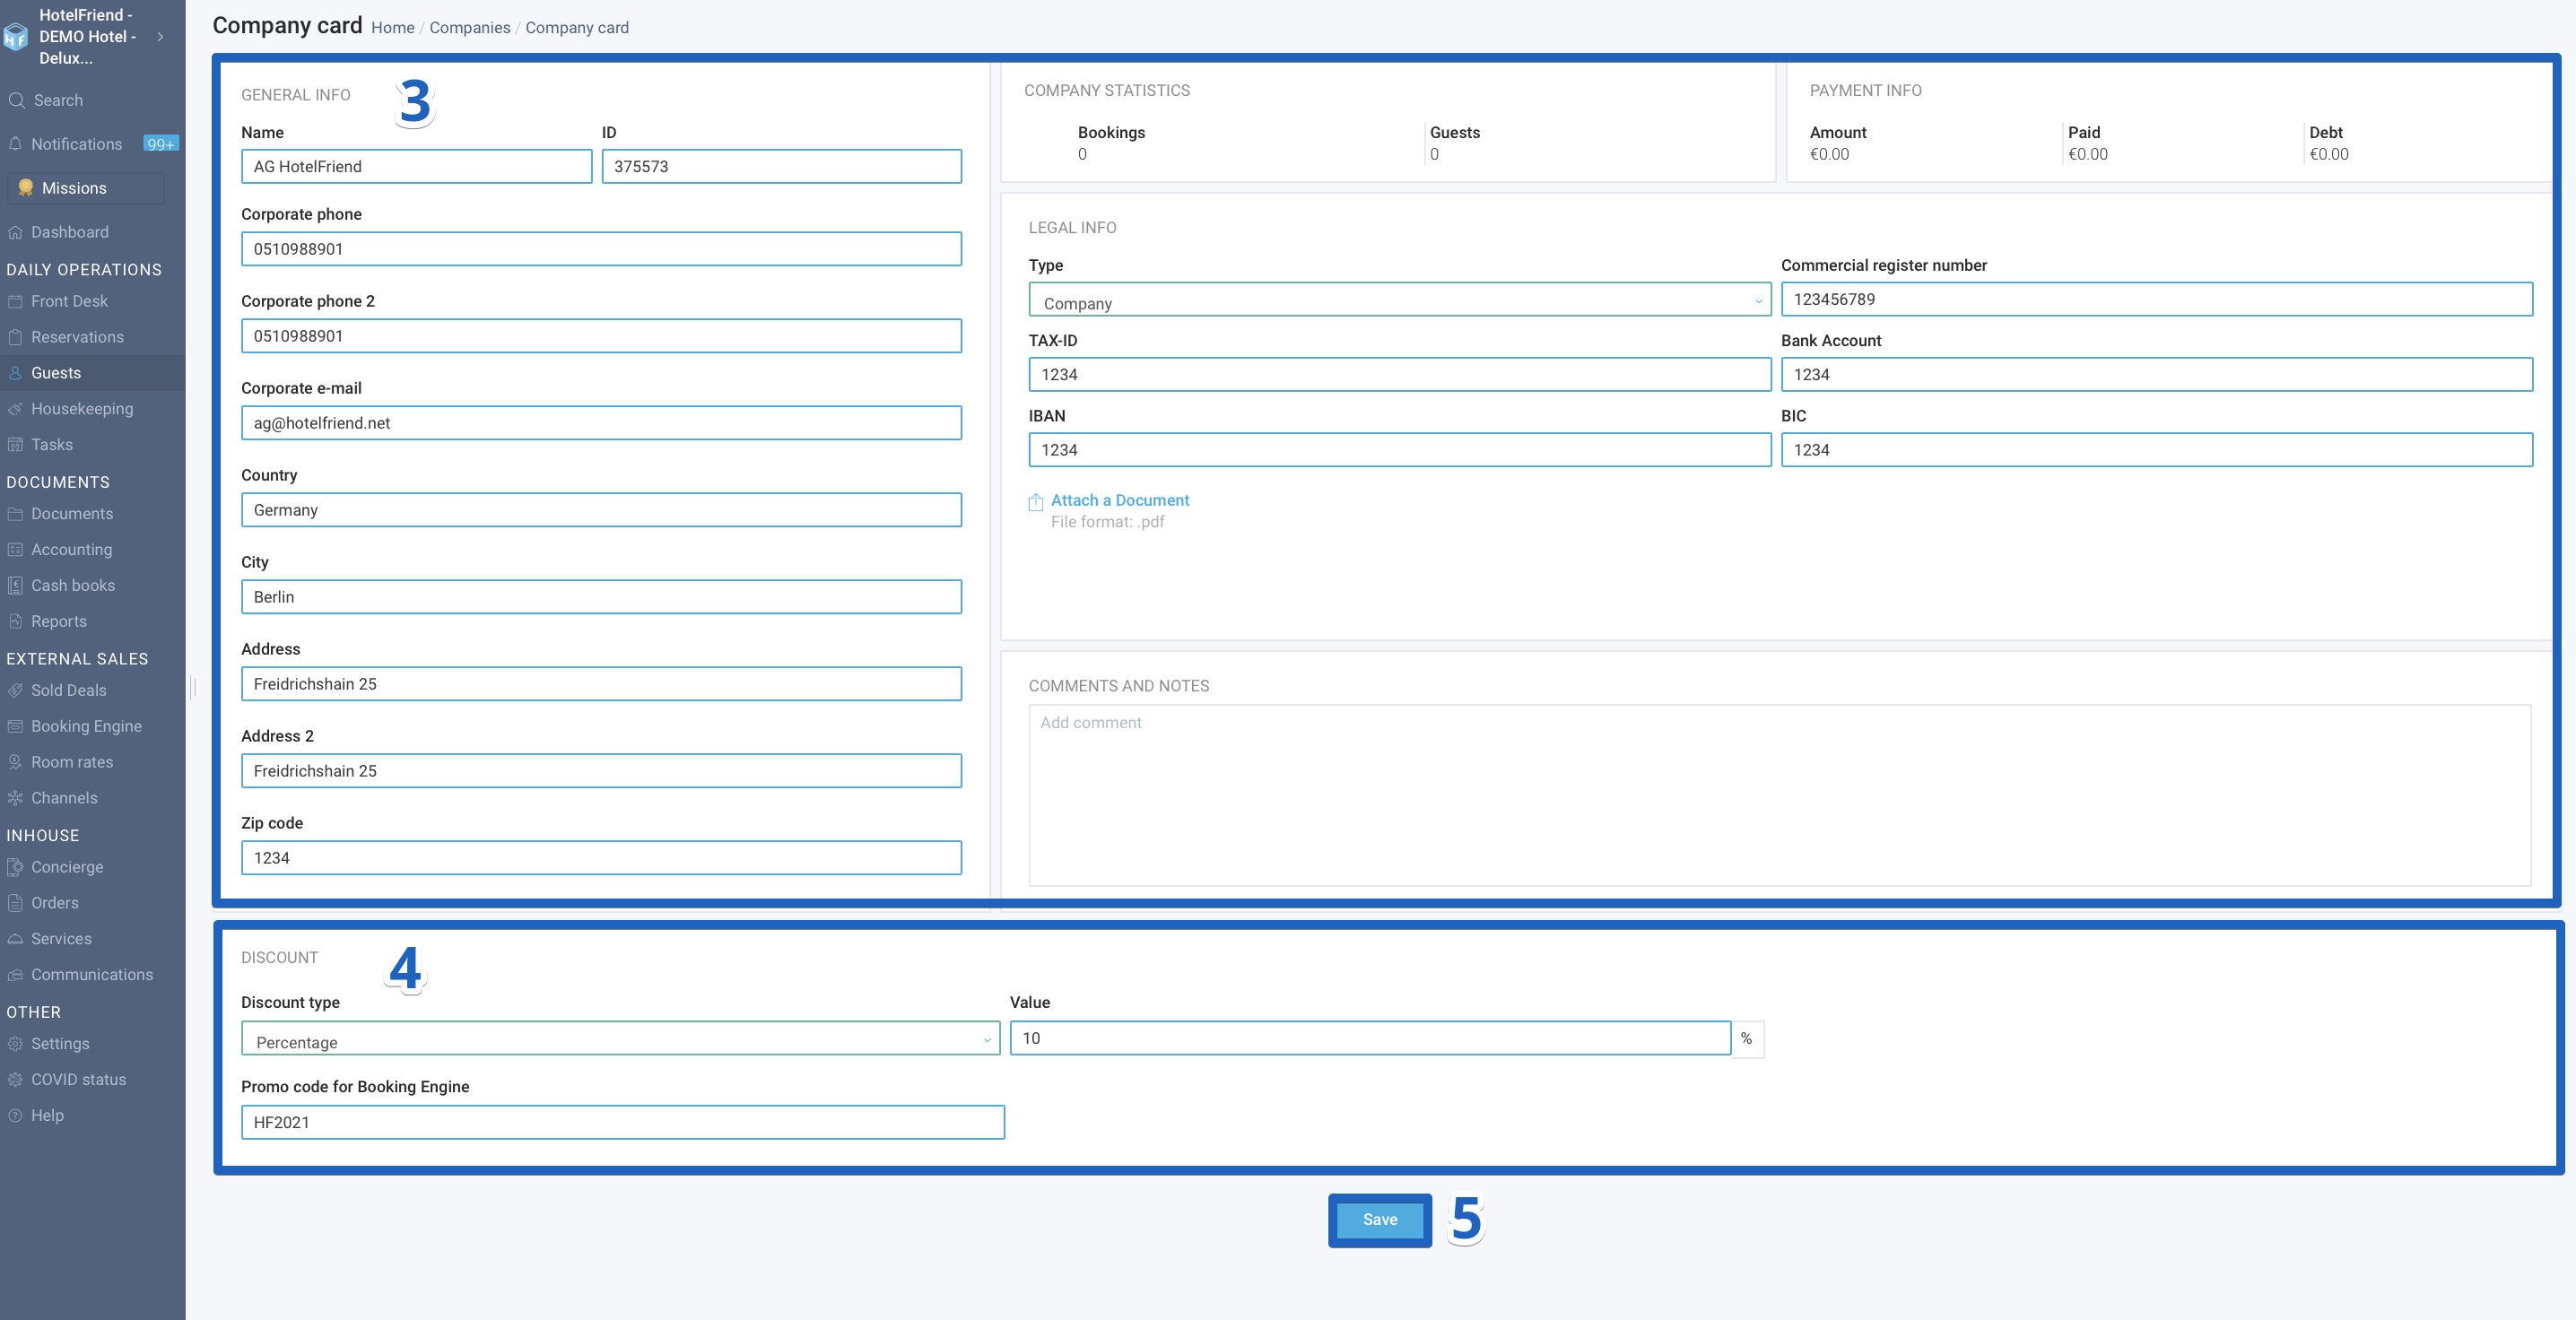Image resolution: width=2576 pixels, height=1320 pixels.
Task: Click the HotelFriend logo icon
Action: click(15, 37)
